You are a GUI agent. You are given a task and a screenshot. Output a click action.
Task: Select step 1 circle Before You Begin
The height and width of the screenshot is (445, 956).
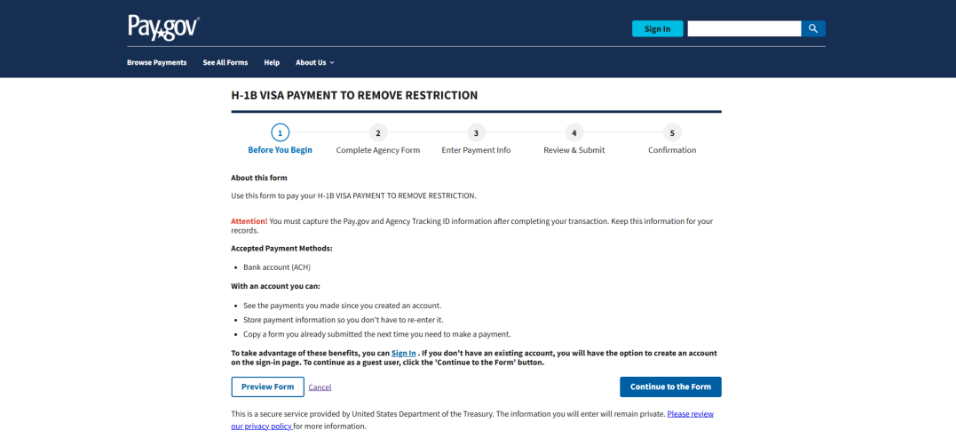click(x=280, y=132)
